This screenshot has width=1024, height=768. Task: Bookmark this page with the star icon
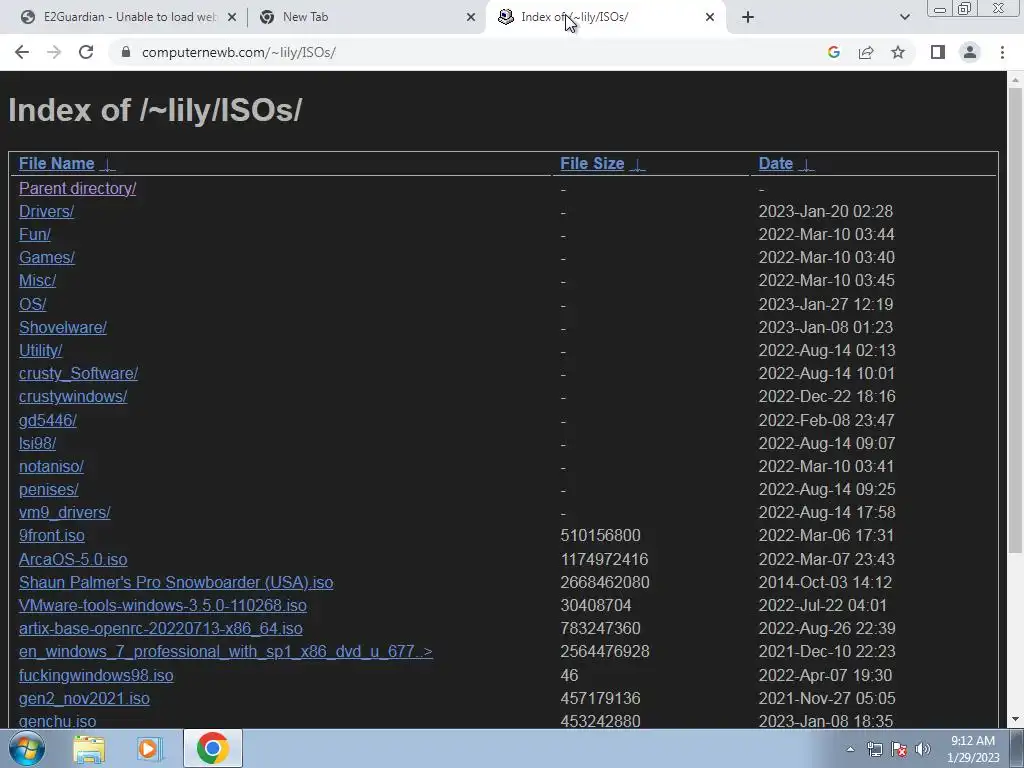coord(898,52)
